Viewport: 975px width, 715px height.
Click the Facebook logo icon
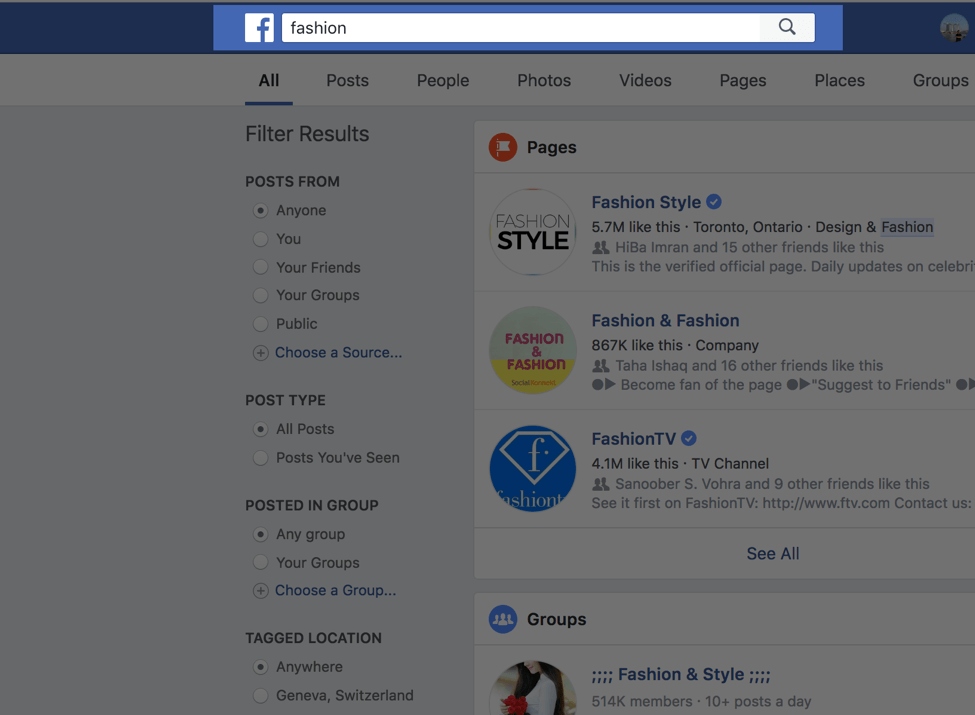(259, 28)
